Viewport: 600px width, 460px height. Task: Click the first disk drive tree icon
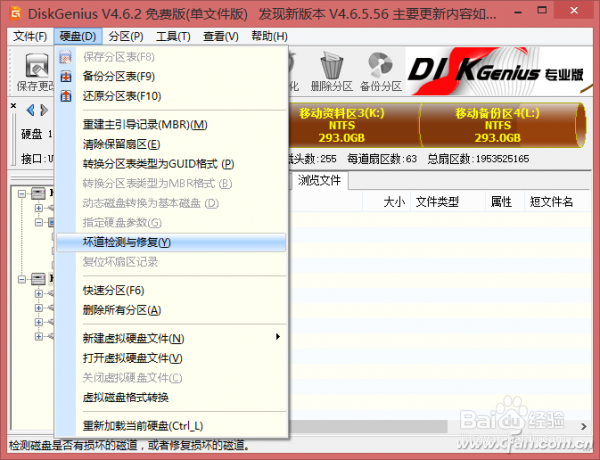(38, 193)
